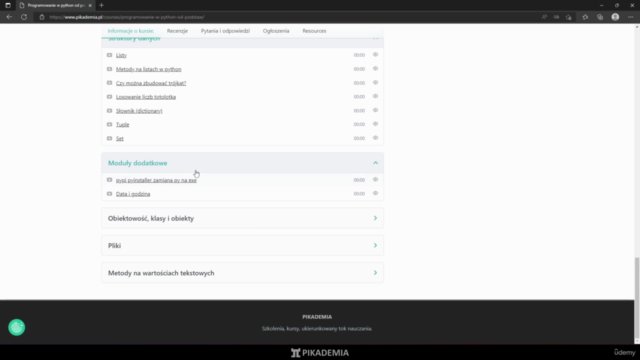The width and height of the screenshot is (640, 360).
Task: Click video icon beside Losowanie liczb totolotka
Action: pyautogui.click(x=109, y=97)
